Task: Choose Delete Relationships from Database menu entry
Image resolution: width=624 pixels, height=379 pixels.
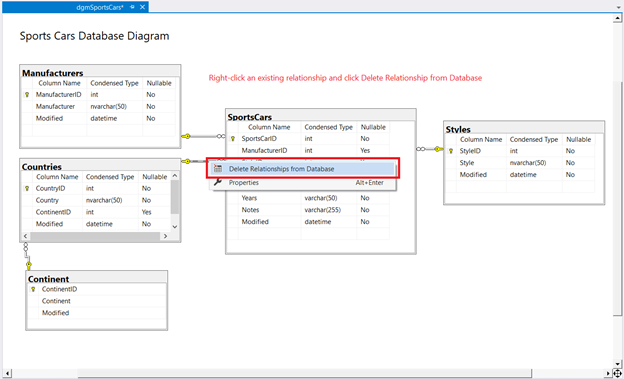Action: point(303,169)
